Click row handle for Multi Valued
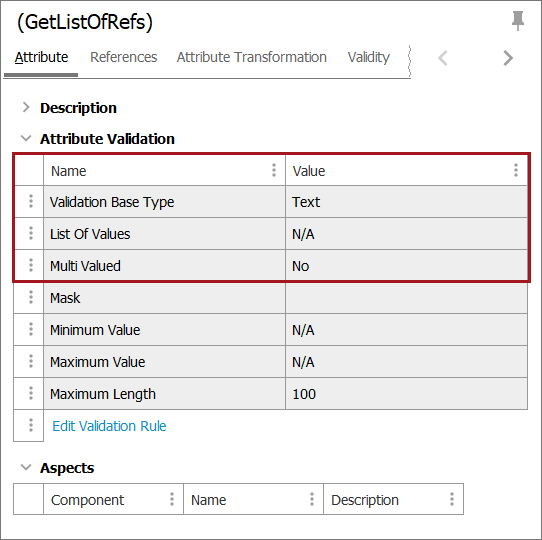542x540 pixels. pyautogui.click(x=31, y=265)
